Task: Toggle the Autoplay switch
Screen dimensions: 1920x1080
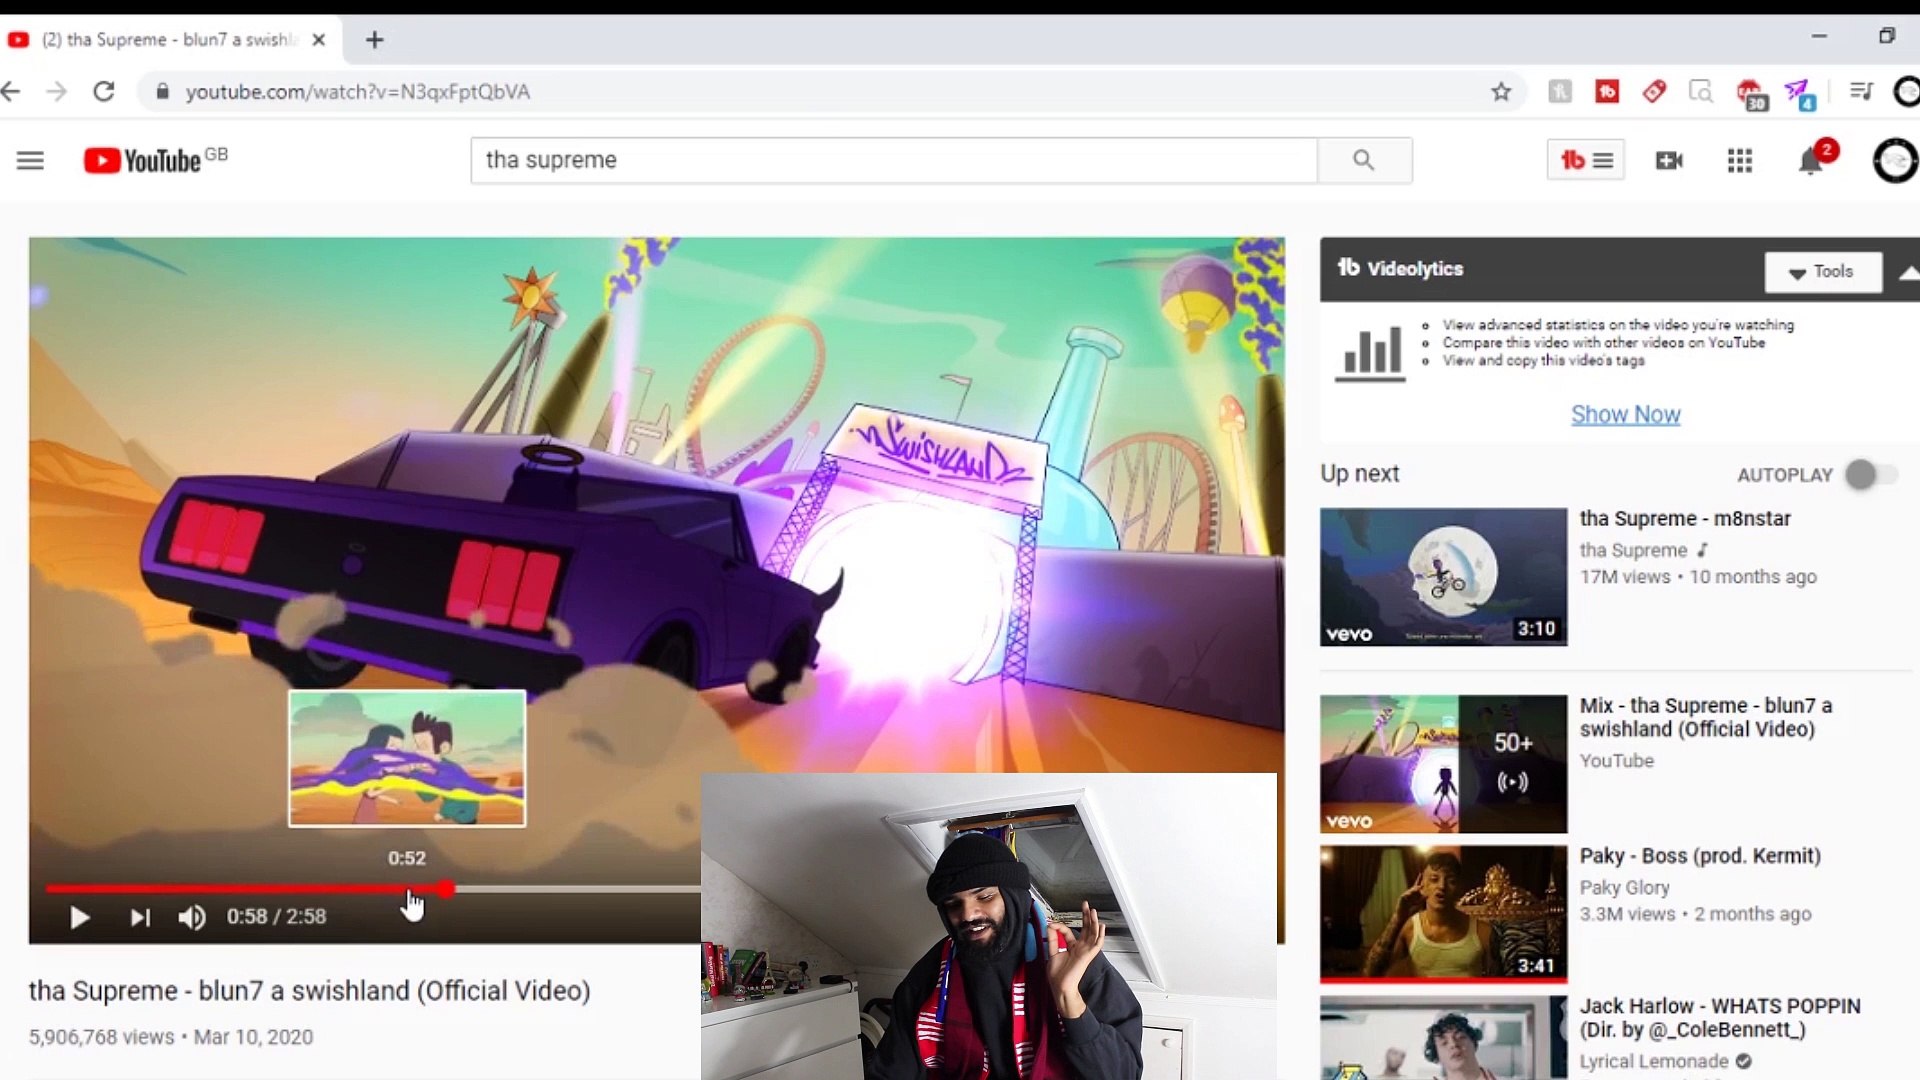Action: [x=1870, y=475]
